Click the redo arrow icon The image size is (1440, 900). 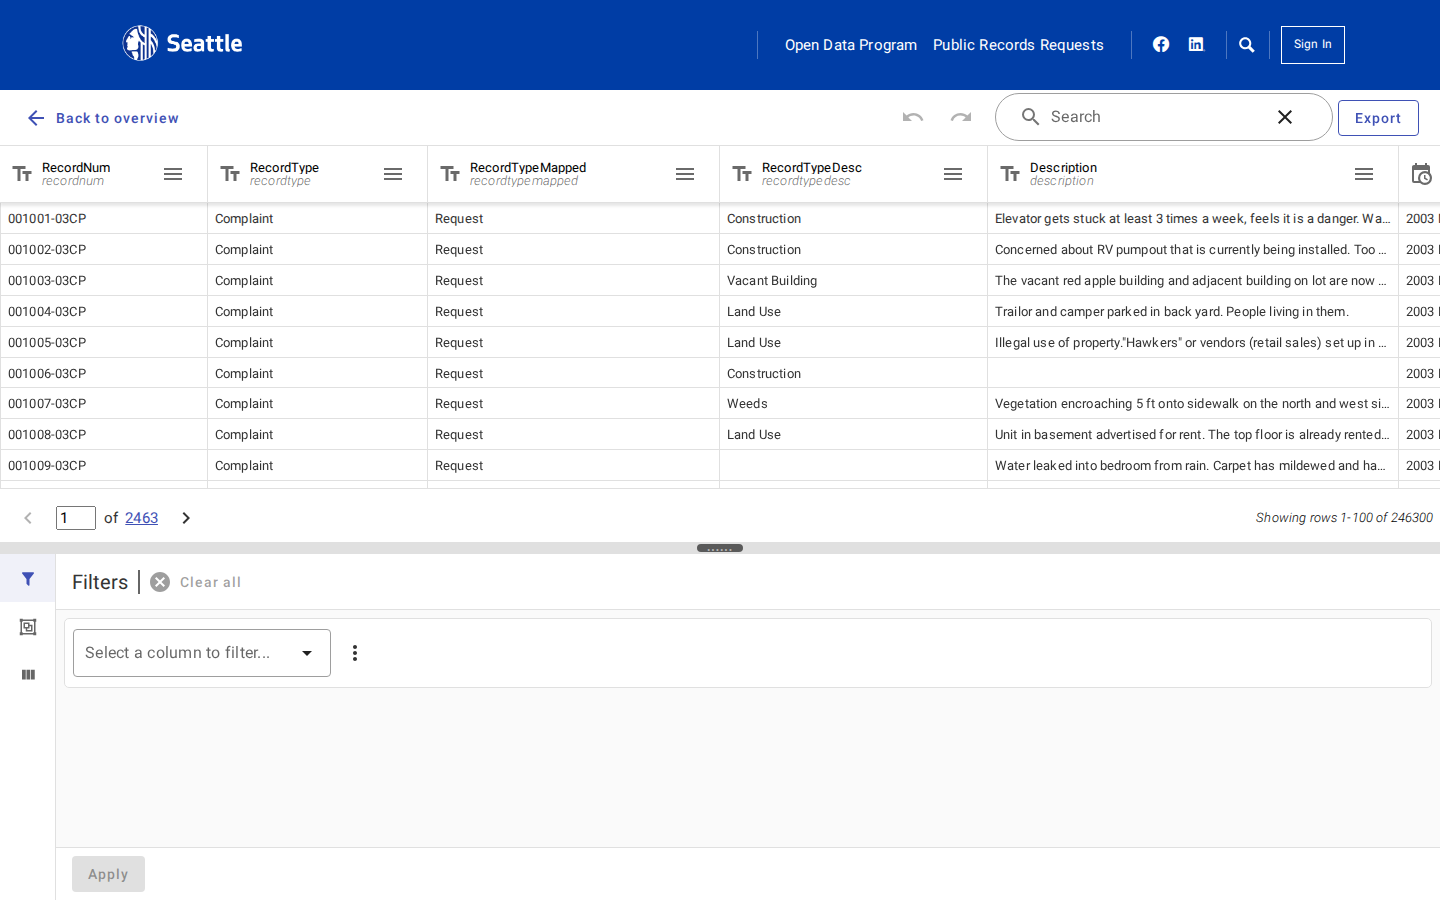click(961, 117)
